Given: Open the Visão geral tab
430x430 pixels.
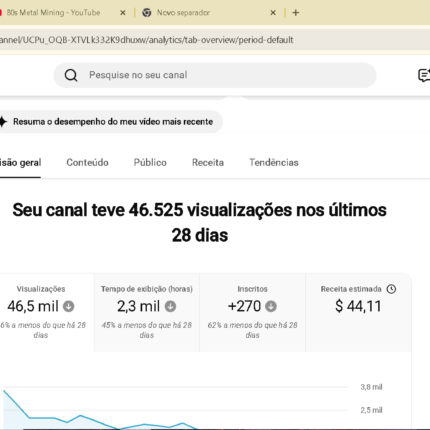Looking at the screenshot, I should (x=20, y=163).
